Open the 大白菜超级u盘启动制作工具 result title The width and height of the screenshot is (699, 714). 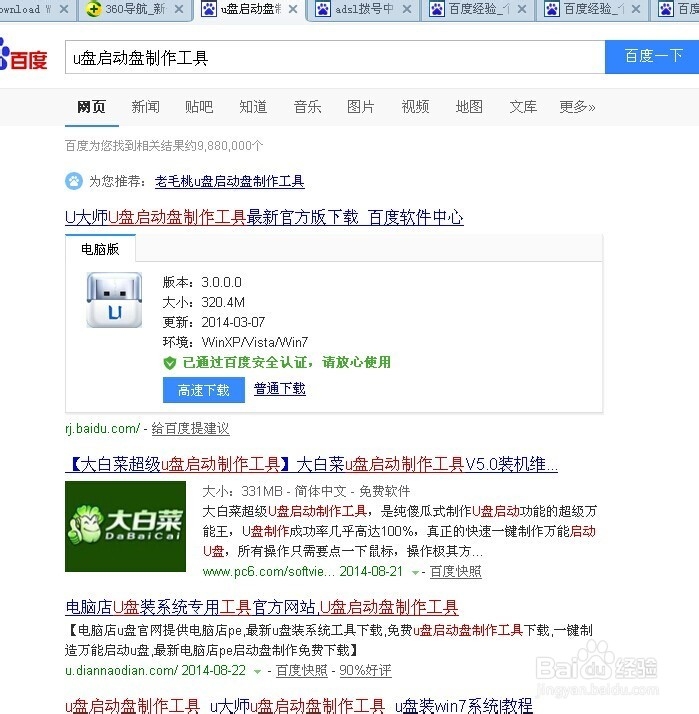point(311,465)
